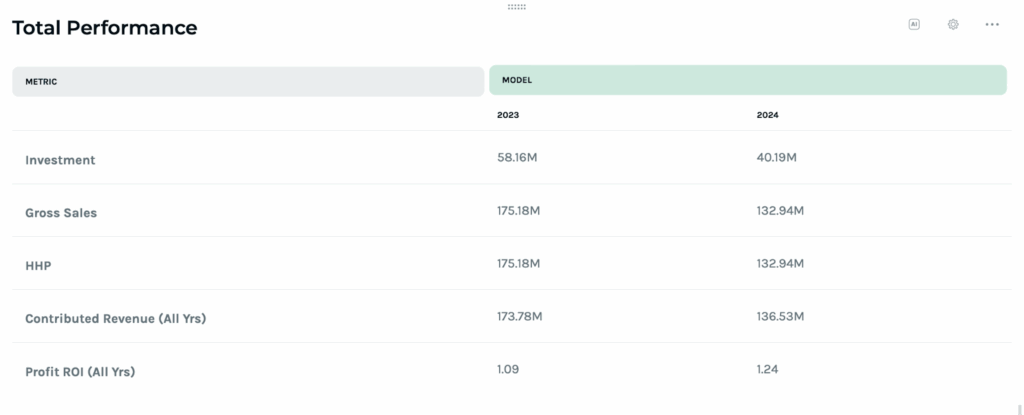Grab the drag handle at top center
This screenshot has width=1024, height=415.
click(517, 7)
